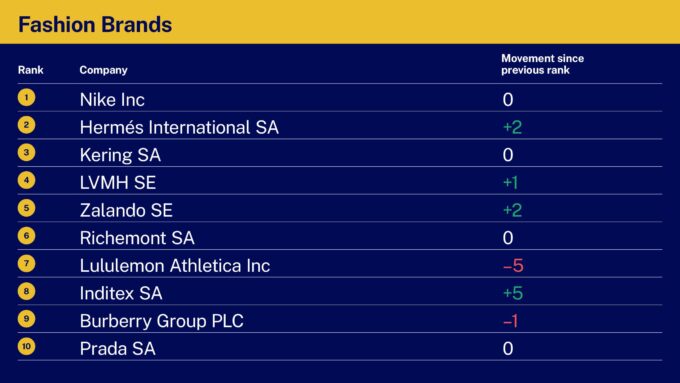Click the rank 2 yellow badge
This screenshot has height=383, width=680.
[x=26, y=125]
